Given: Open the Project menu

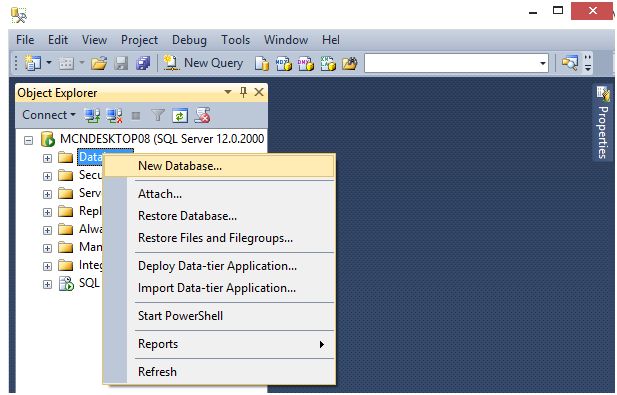Looking at the screenshot, I should pos(139,40).
